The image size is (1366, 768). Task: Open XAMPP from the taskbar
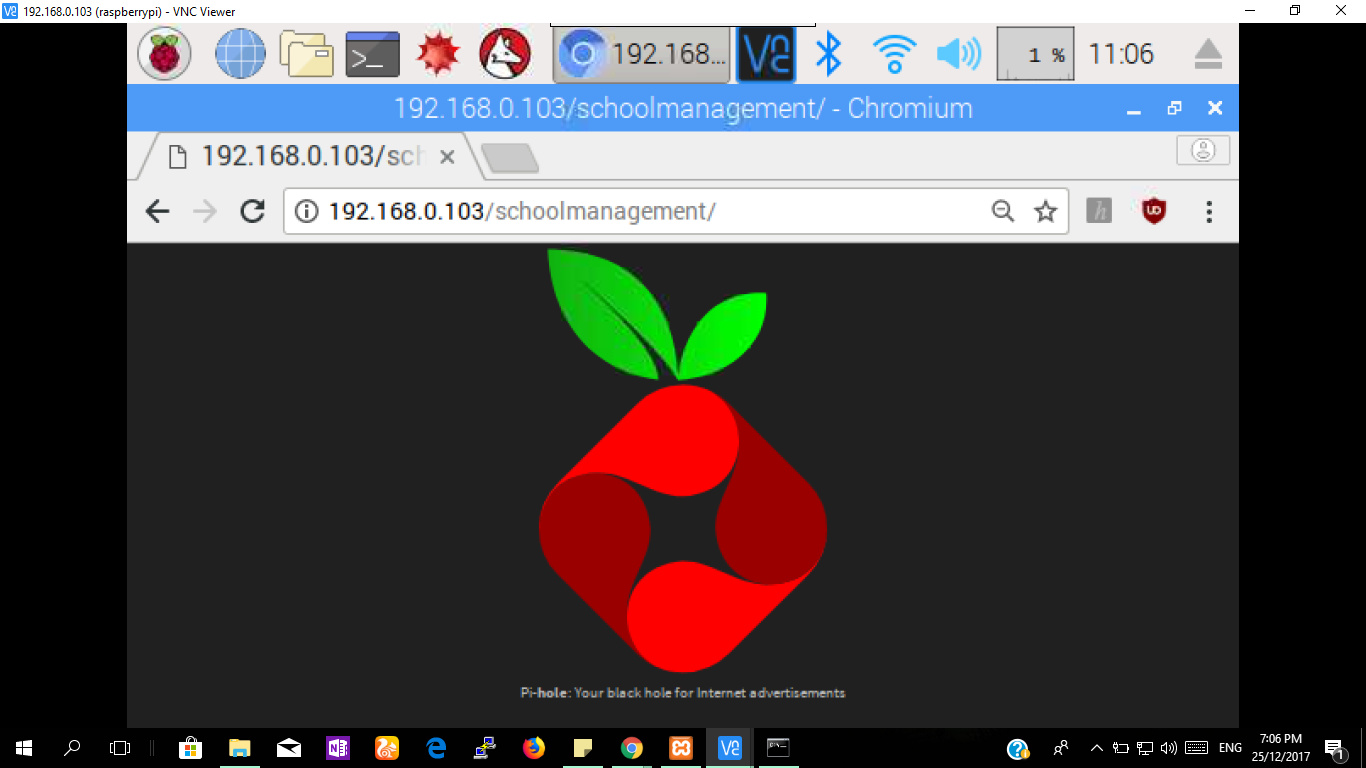tap(681, 747)
